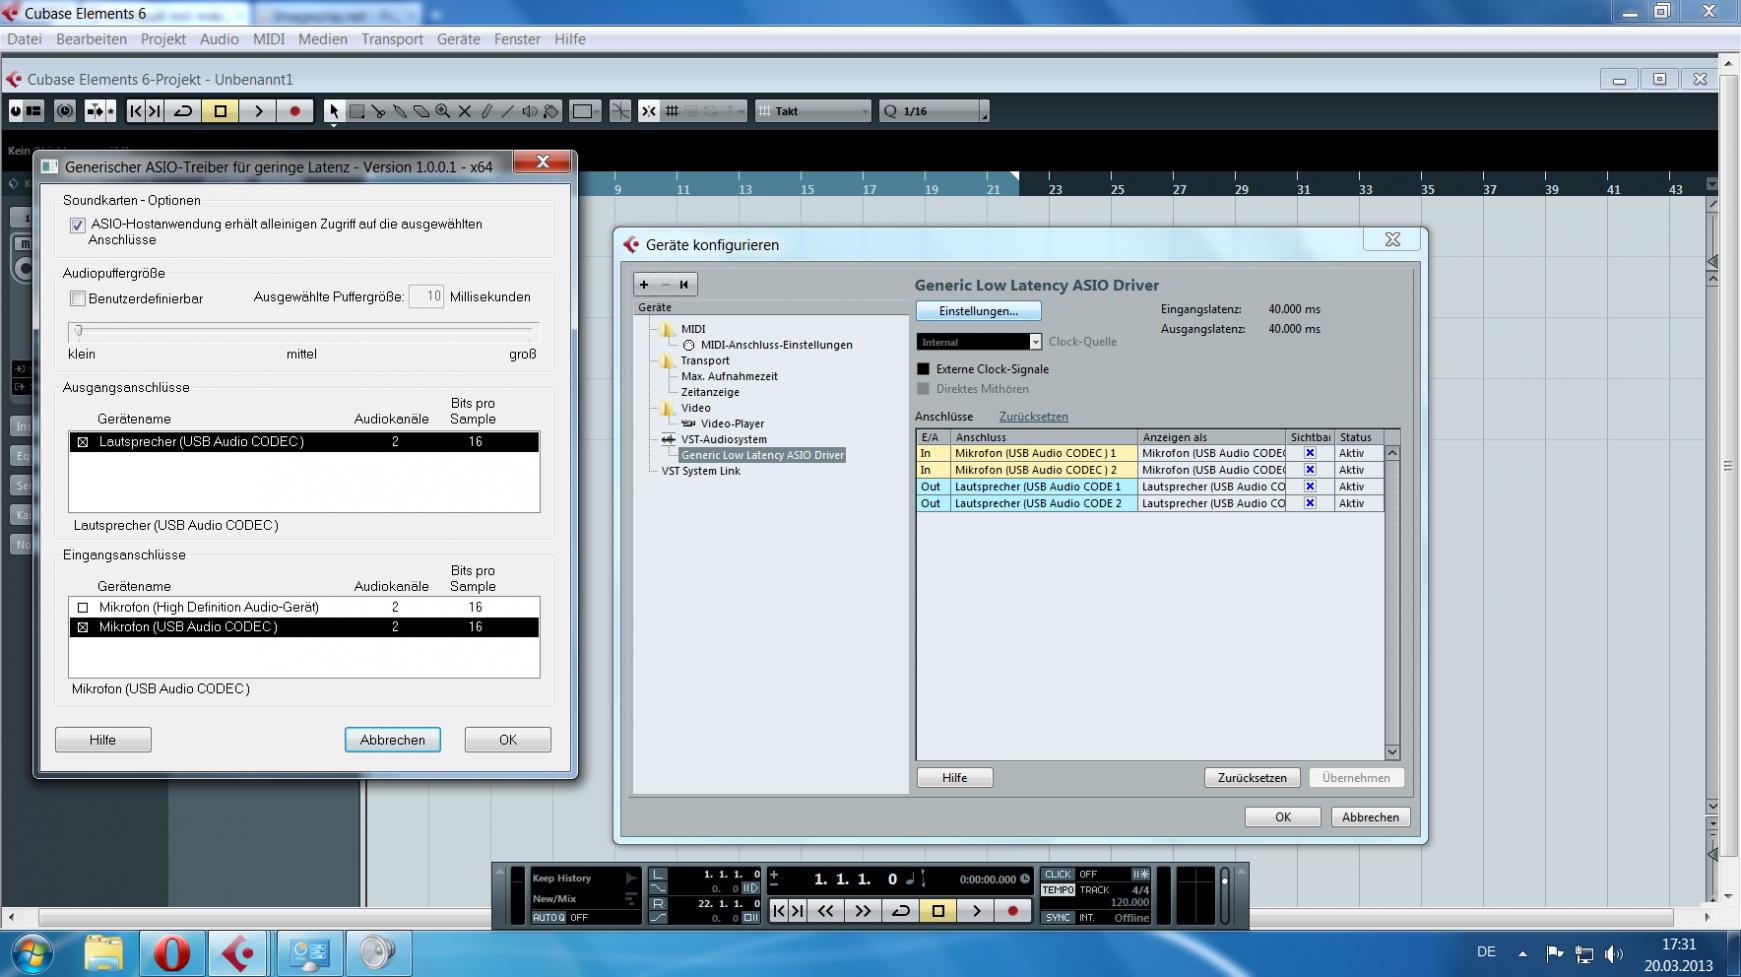
Task: Select VST-Audiosystem in device tree
Action: (x=724, y=439)
